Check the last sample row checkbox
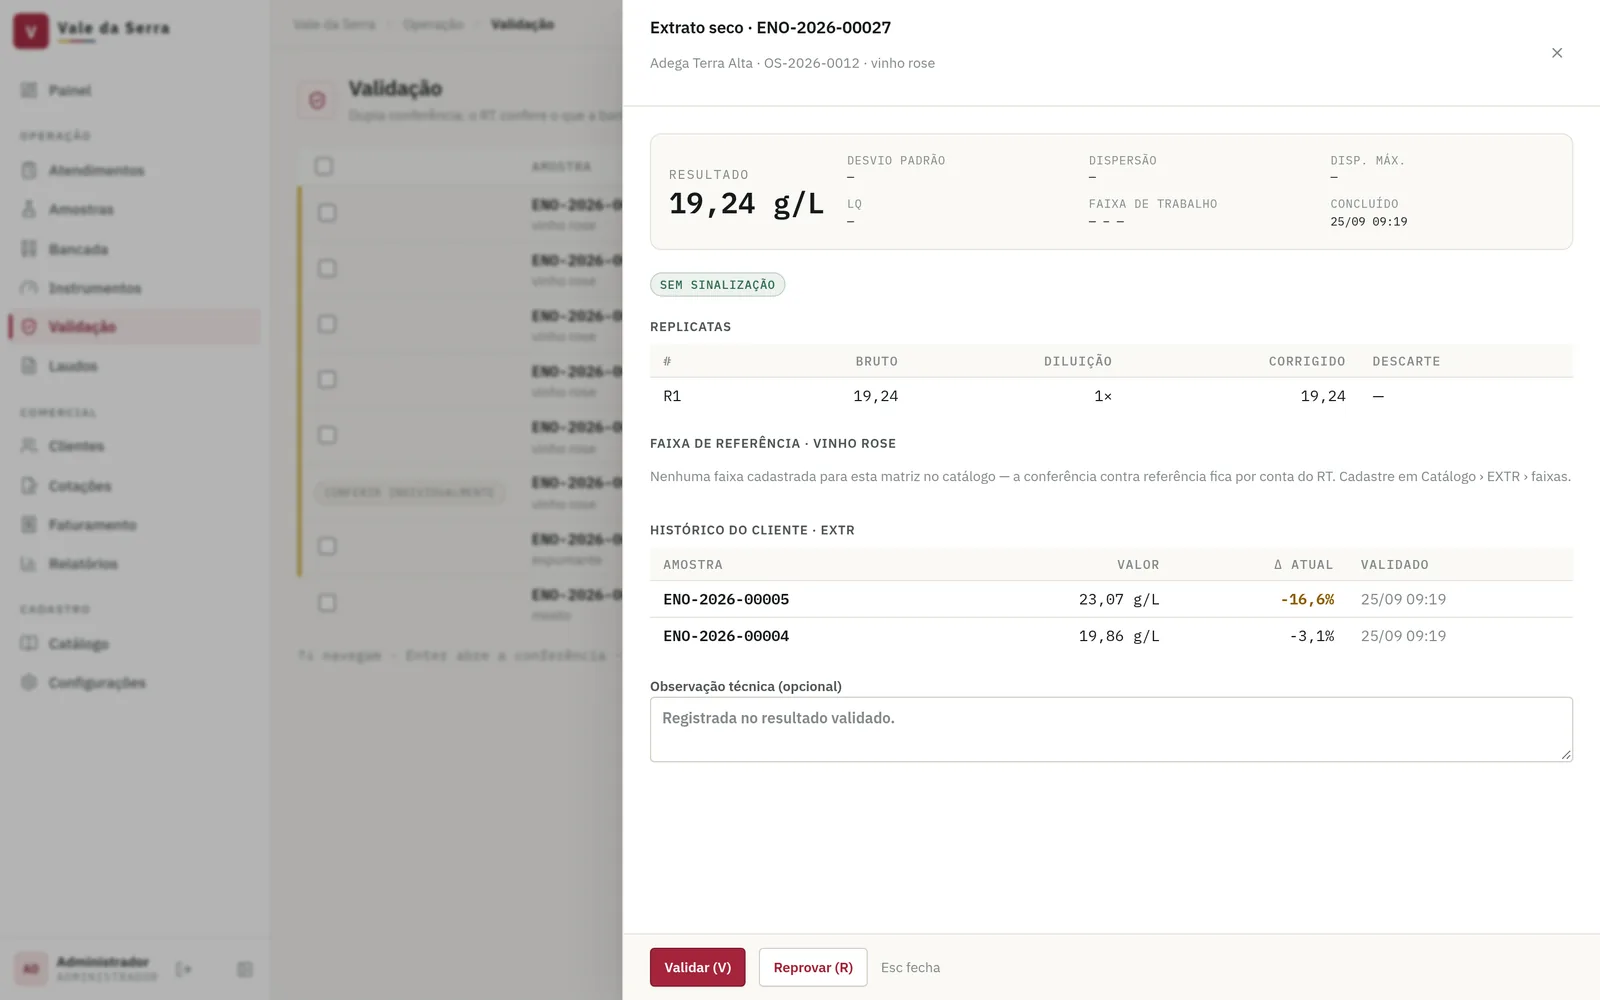1600x1000 pixels. pyautogui.click(x=327, y=602)
